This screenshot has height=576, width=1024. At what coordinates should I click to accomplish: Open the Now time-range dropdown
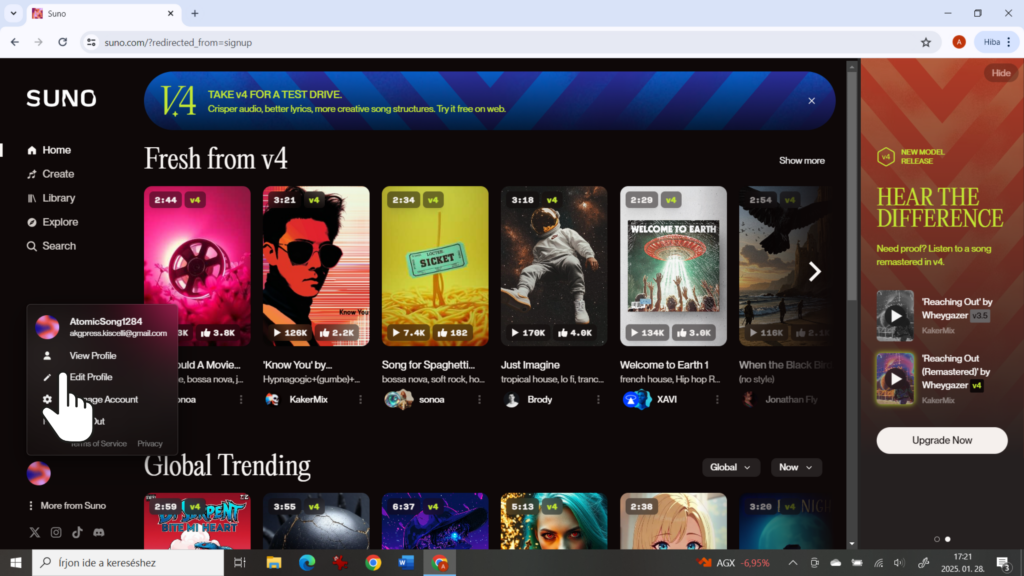point(797,467)
